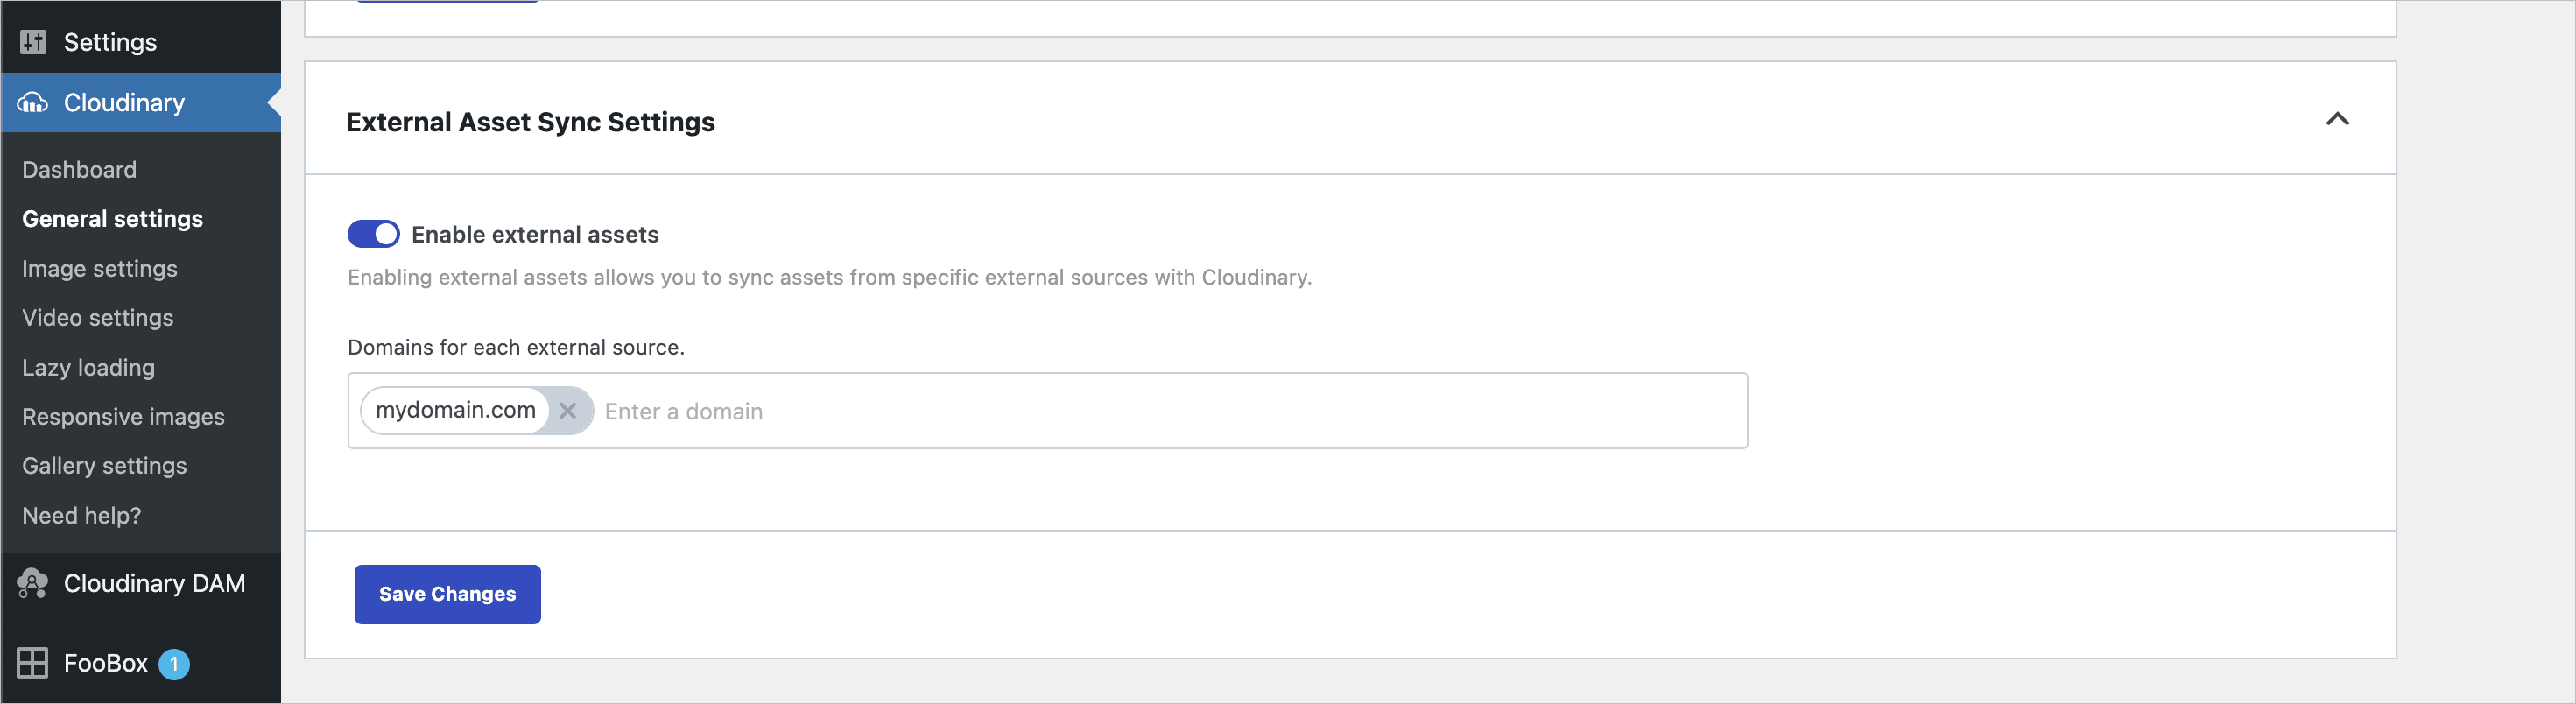Viewport: 2576px width, 704px height.
Task: Open the Dashboard submenu item
Action: [79, 170]
